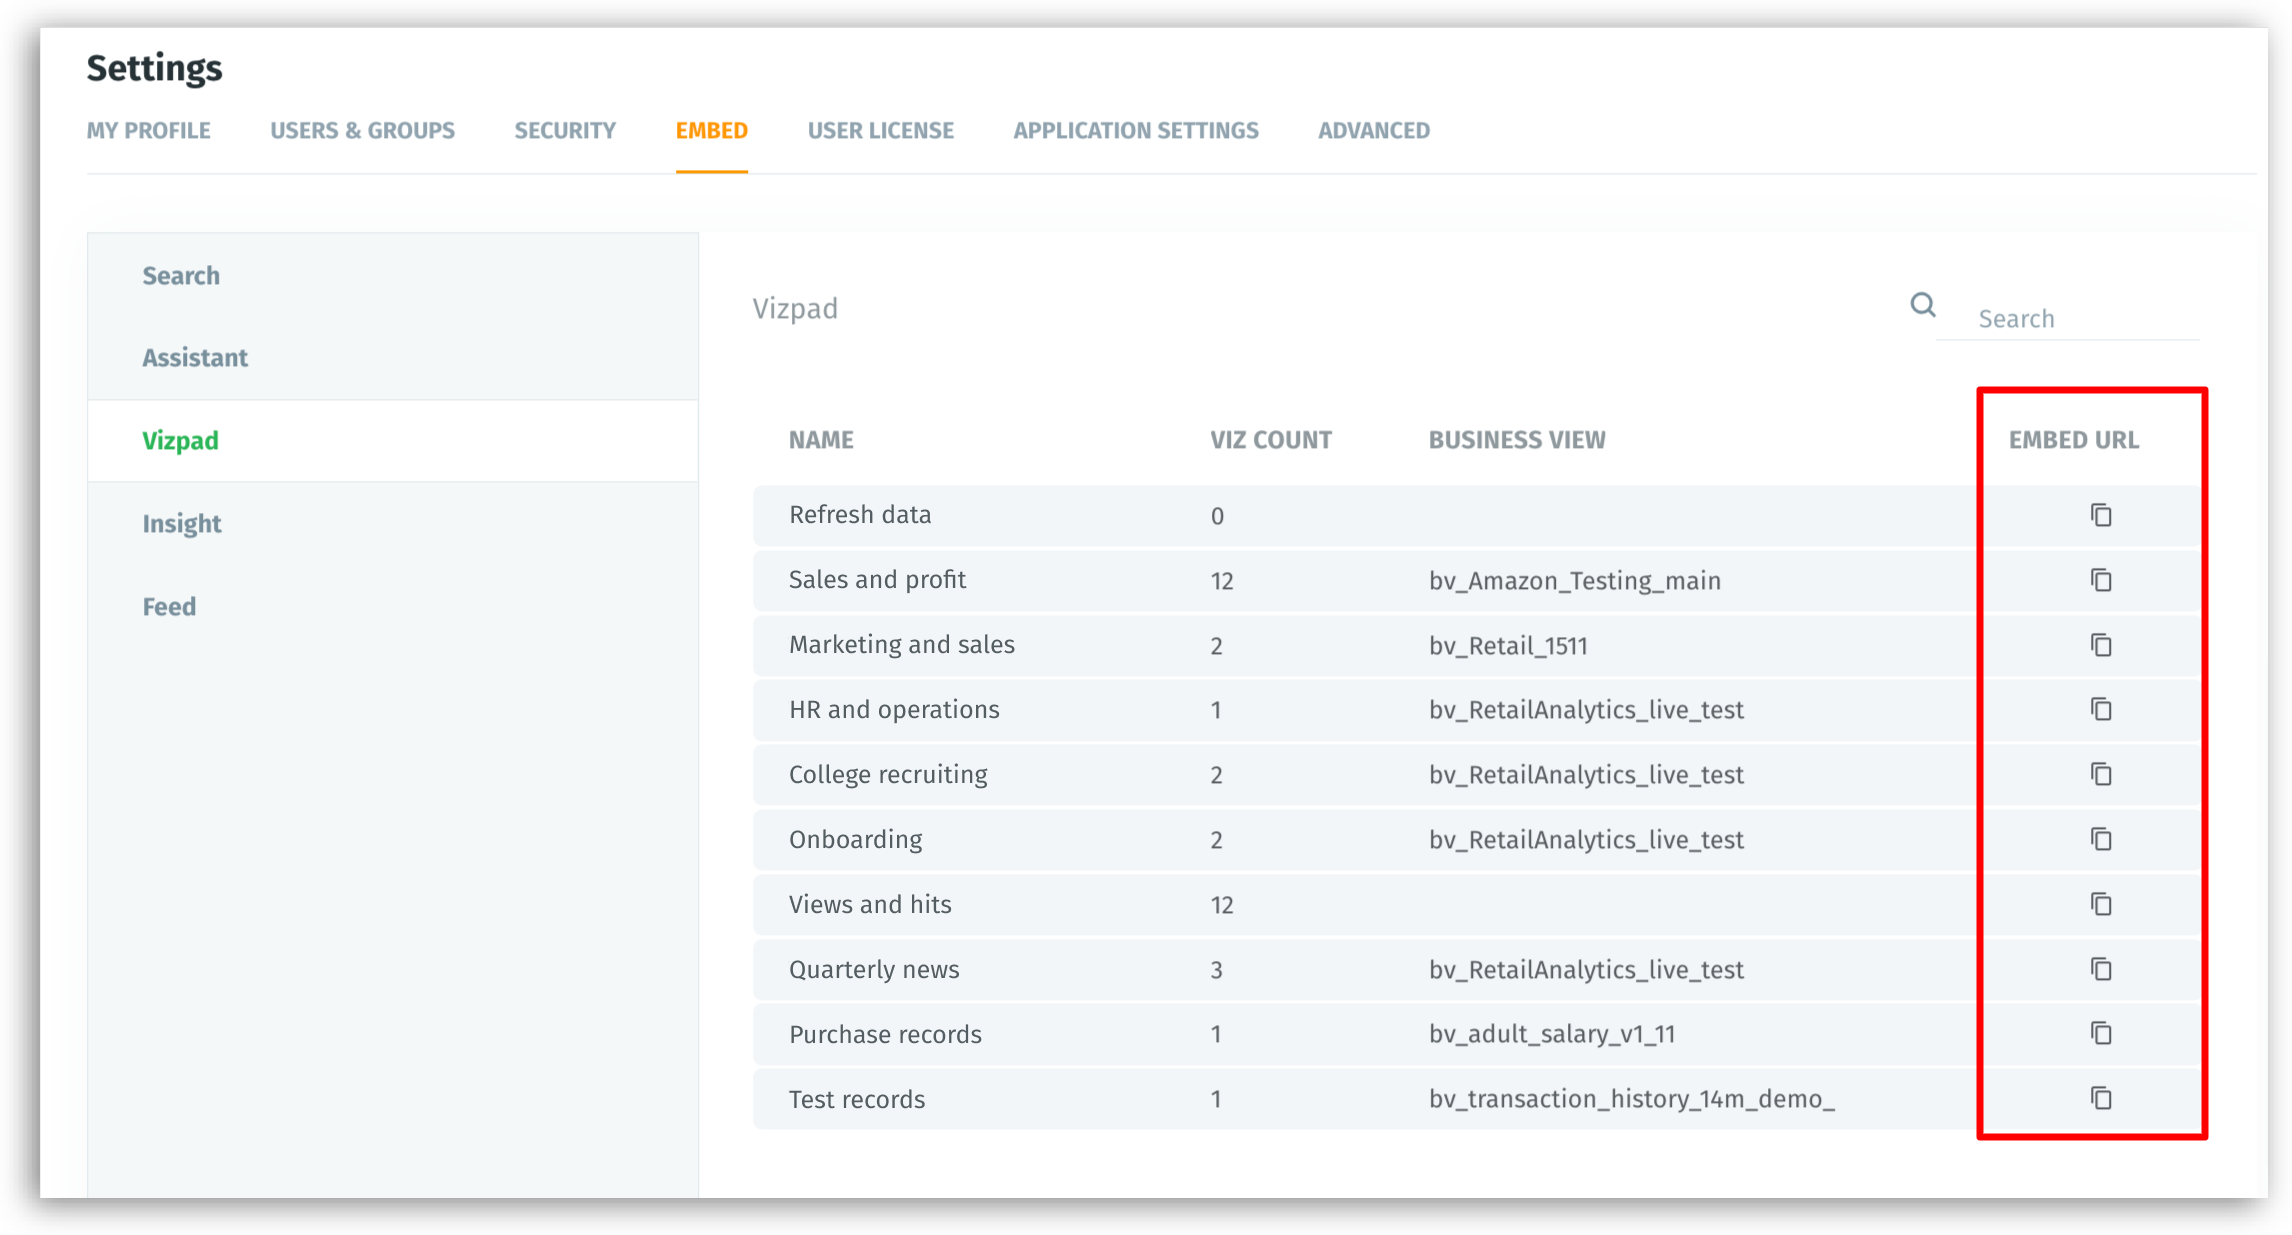The height and width of the screenshot is (1235, 2292).
Task: Open the Users & Groups tab
Action: 362,131
